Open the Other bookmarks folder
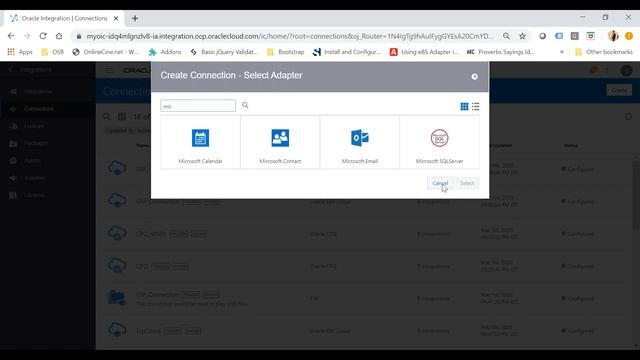The width and height of the screenshot is (640, 360). [604, 52]
